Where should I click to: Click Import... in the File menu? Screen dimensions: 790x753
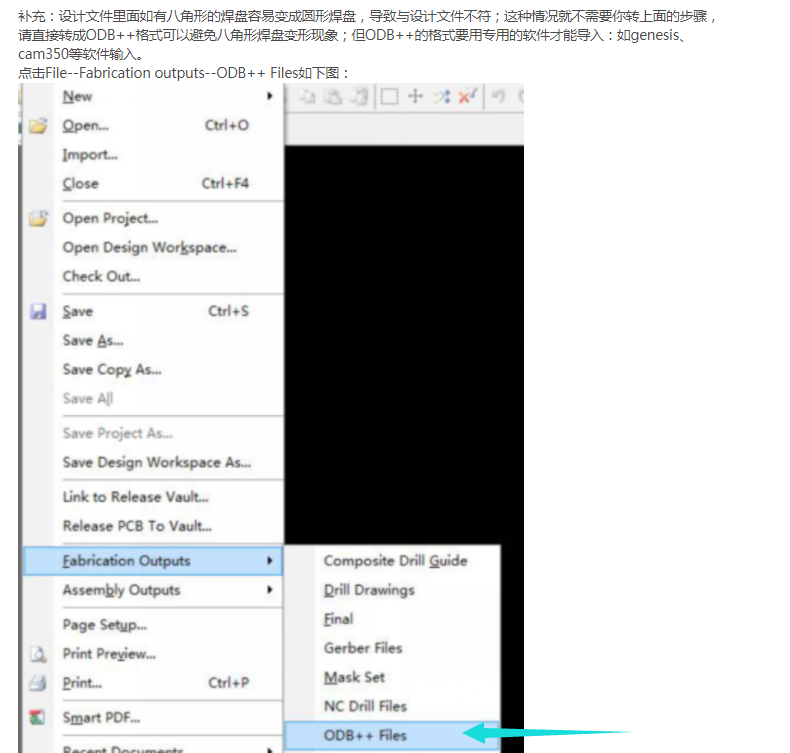(90, 155)
